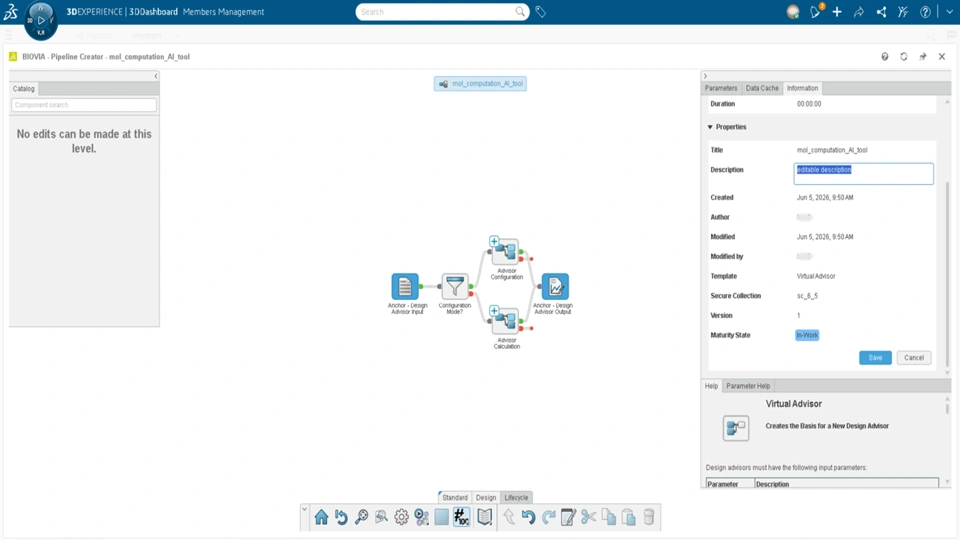This screenshot has width=960, height=540.
Task: Click the Home icon in bottom toolbar
Action: point(321,517)
